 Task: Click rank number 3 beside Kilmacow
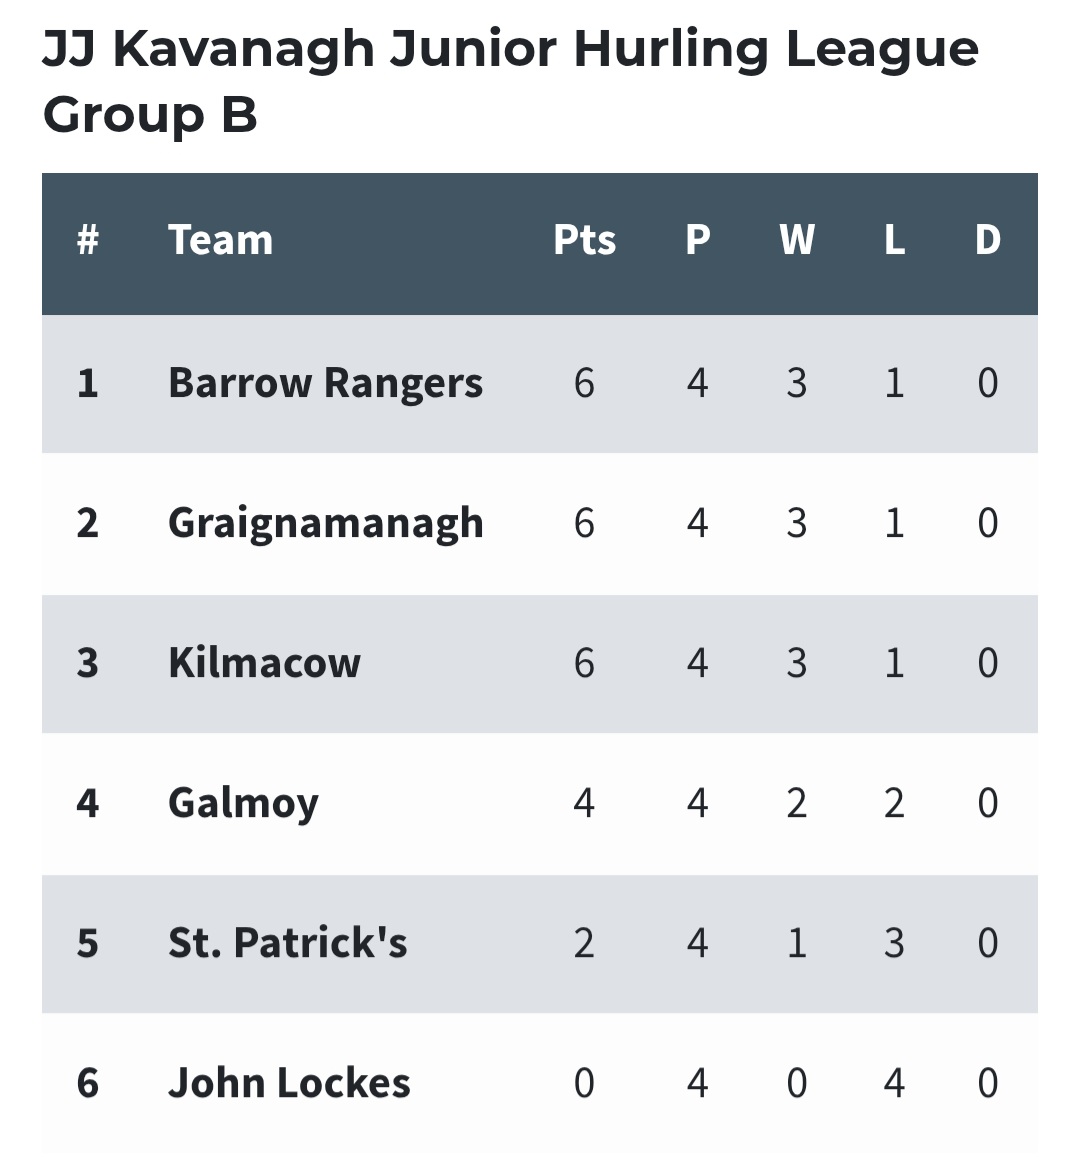click(88, 663)
